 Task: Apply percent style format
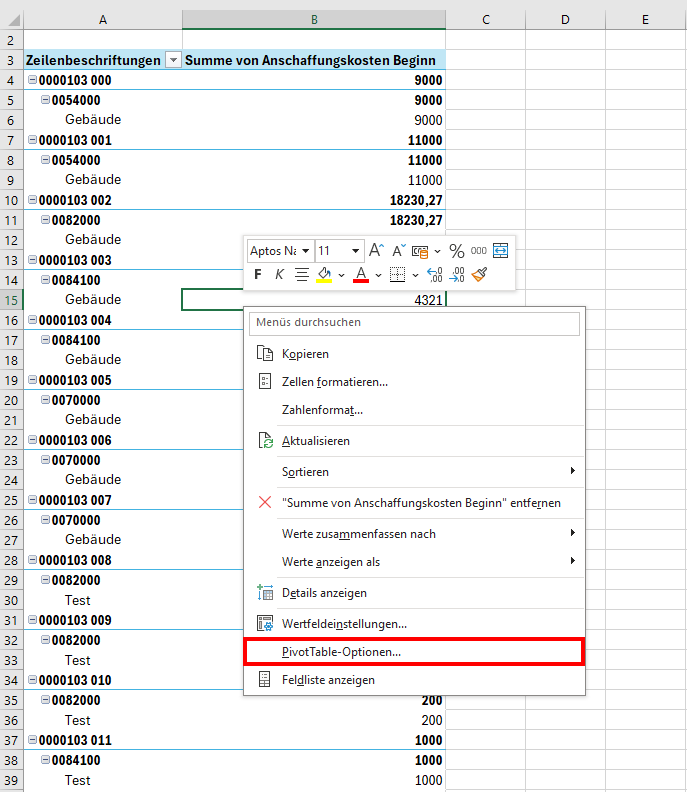pos(457,251)
